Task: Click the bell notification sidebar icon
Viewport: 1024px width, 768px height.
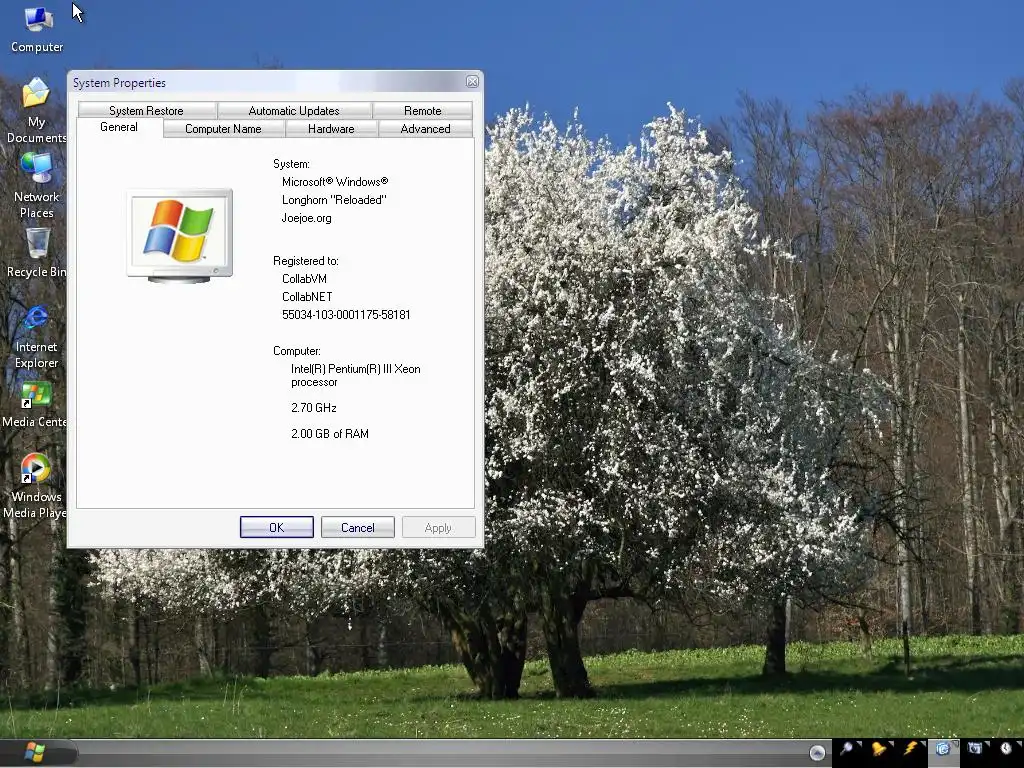Action: tap(878, 748)
